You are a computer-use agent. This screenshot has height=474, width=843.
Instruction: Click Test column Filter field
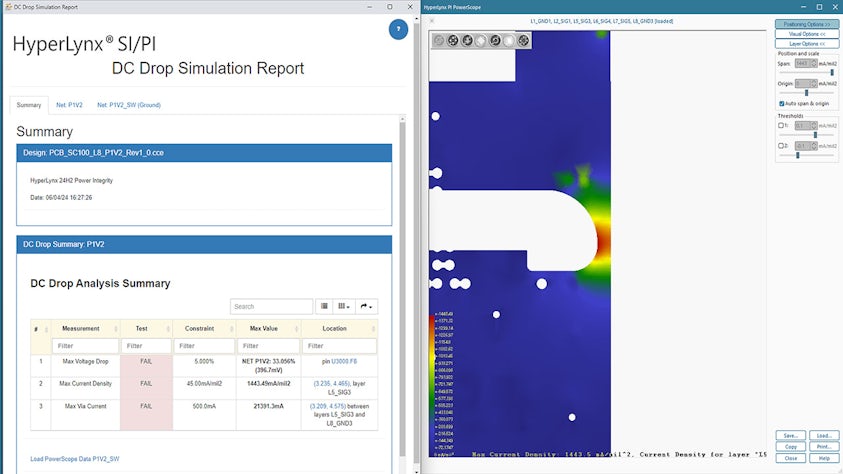click(x=146, y=346)
